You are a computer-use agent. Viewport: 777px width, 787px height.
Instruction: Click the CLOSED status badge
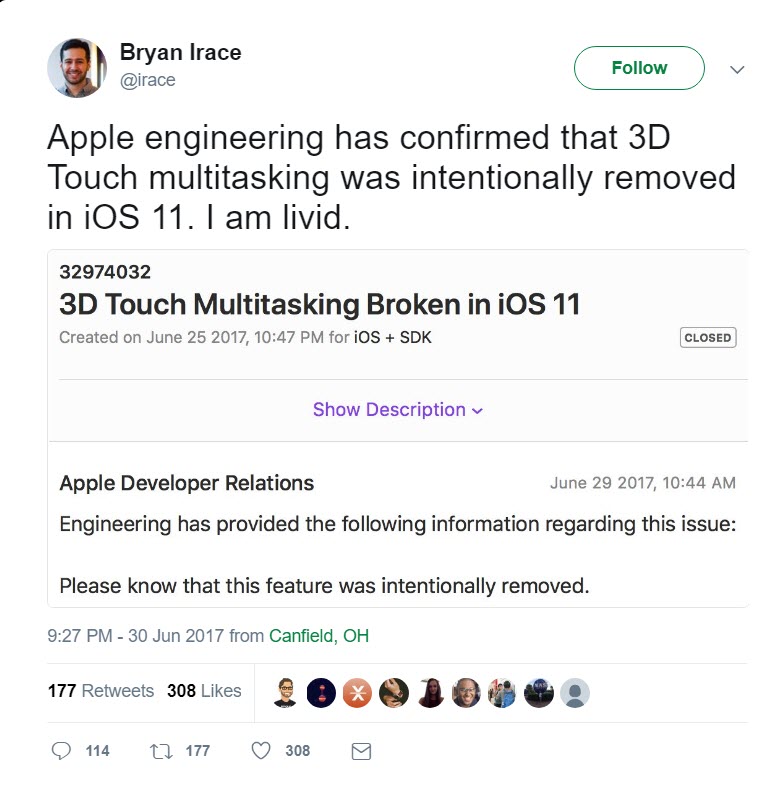[707, 337]
